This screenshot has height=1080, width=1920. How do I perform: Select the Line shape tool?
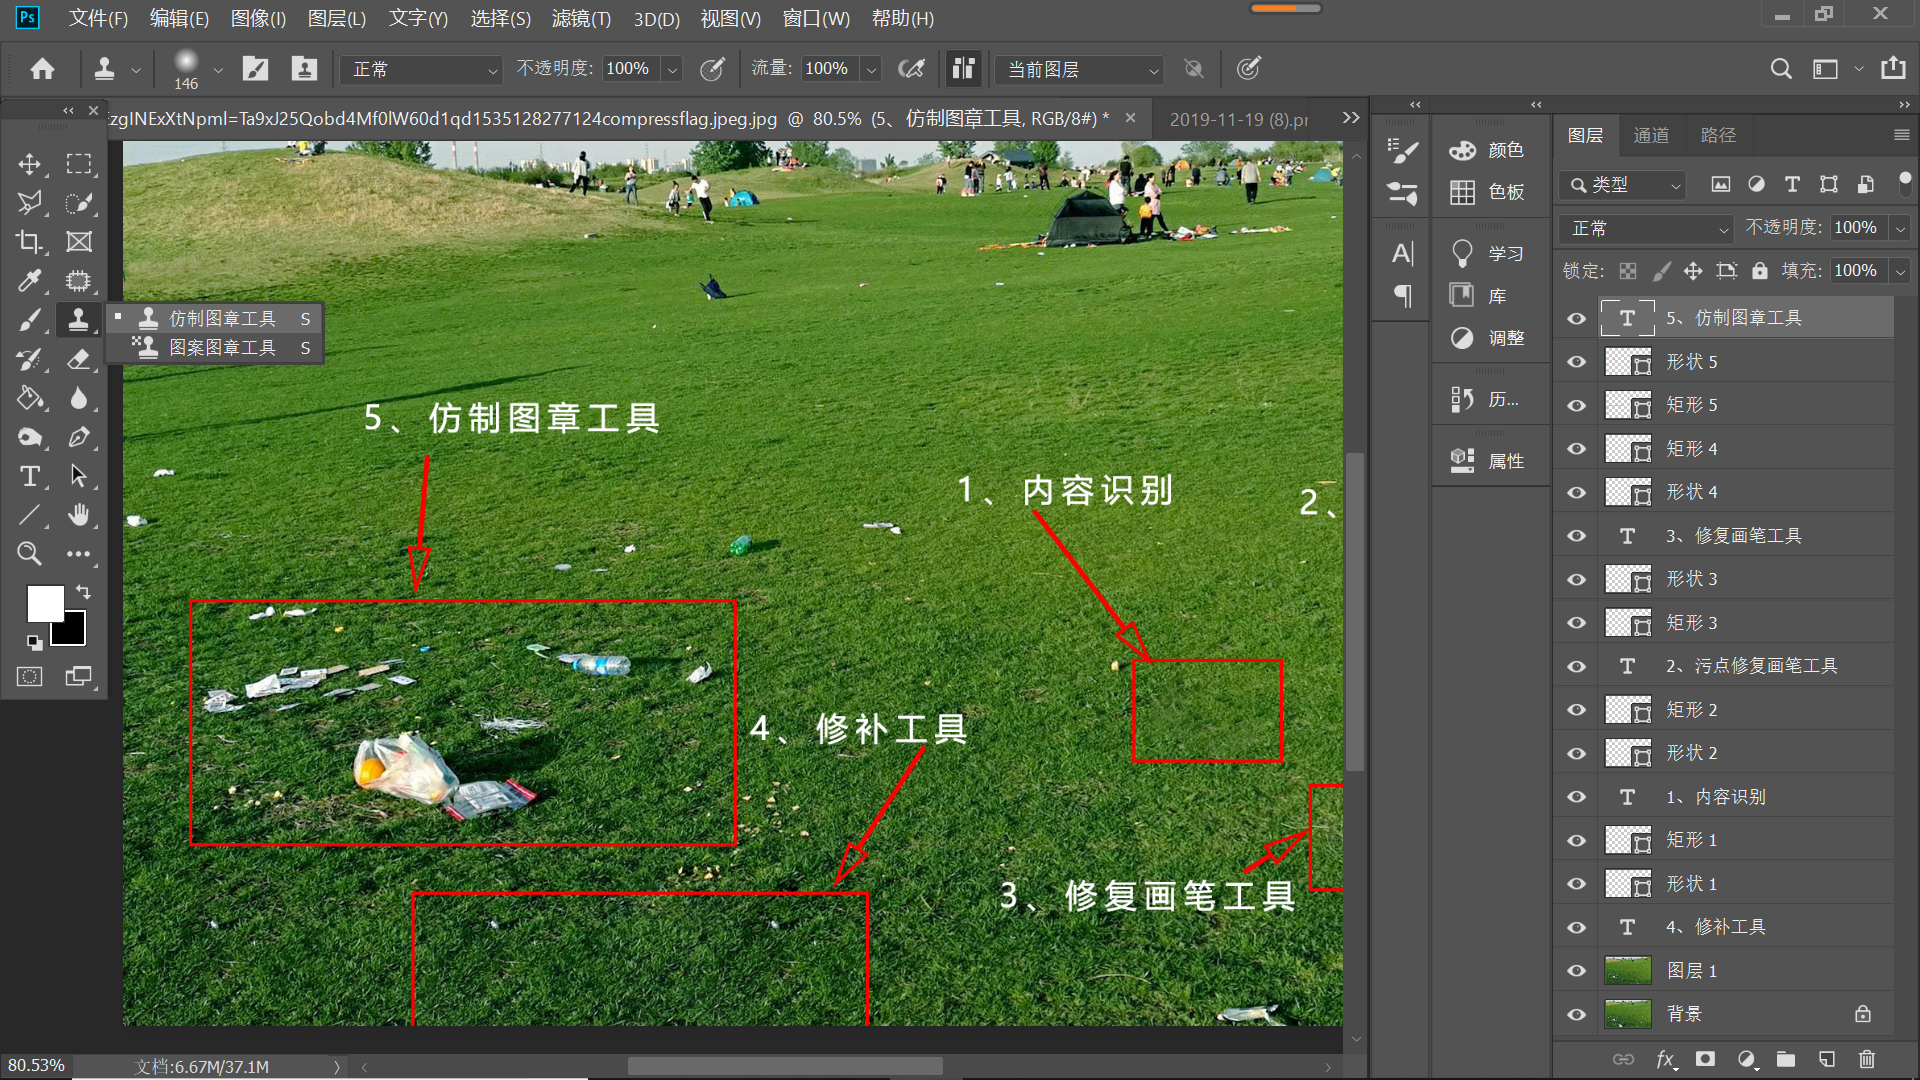point(30,515)
